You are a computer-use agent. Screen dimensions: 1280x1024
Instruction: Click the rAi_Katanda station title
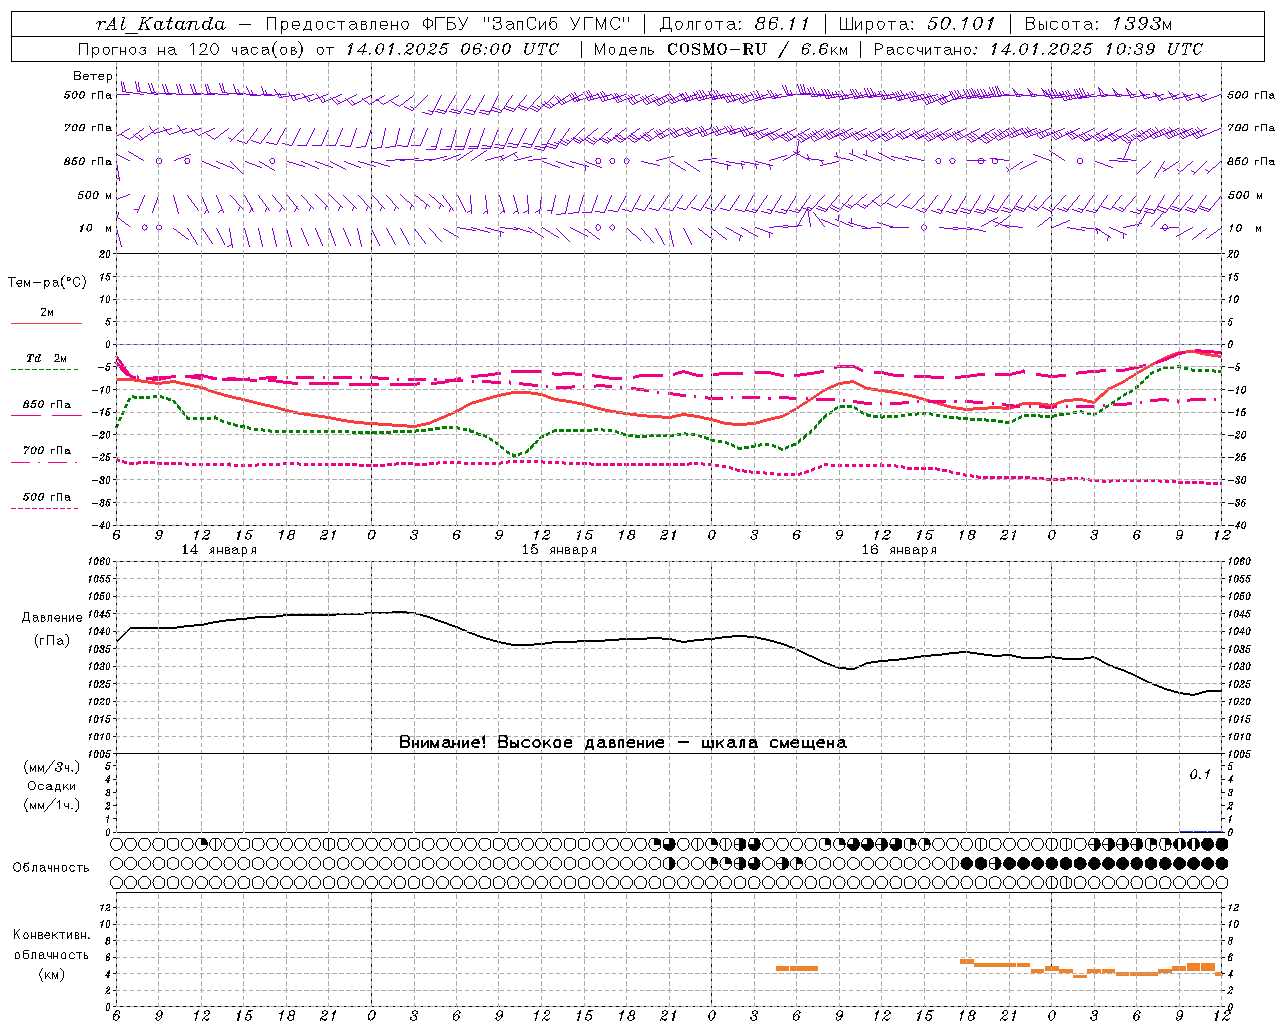[x=161, y=24]
